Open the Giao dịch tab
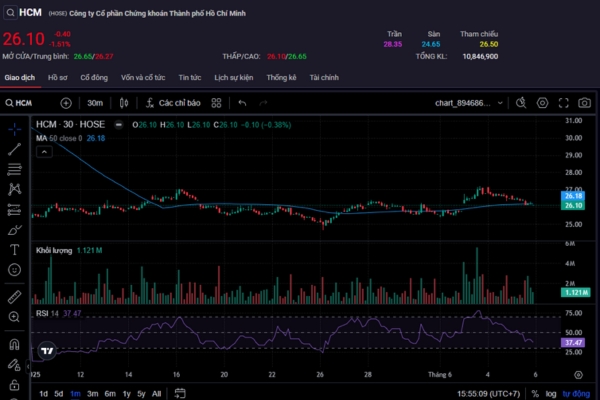Viewport: 600px width, 400px height. coord(20,78)
